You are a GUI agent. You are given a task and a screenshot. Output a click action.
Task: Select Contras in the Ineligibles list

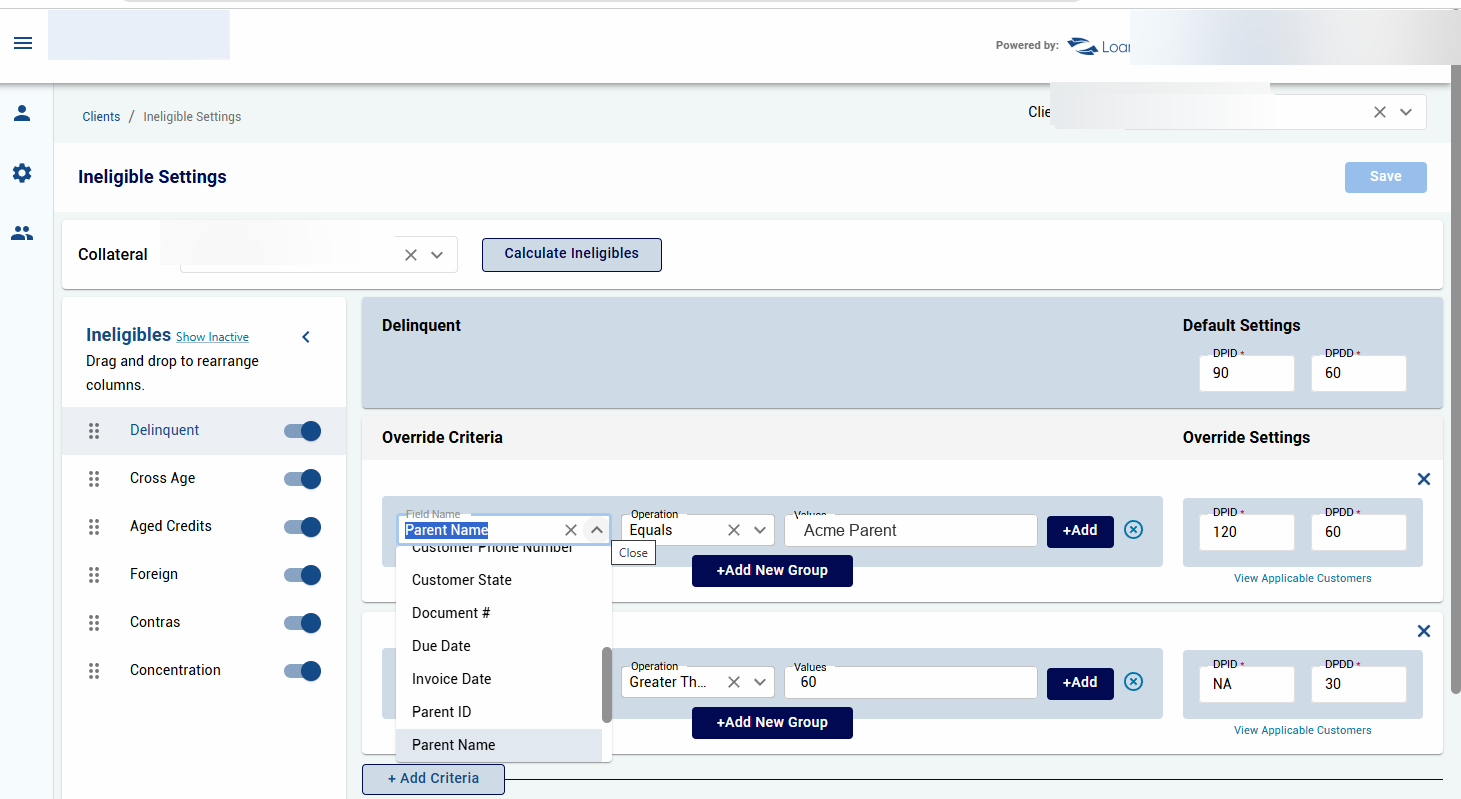pyautogui.click(x=155, y=622)
